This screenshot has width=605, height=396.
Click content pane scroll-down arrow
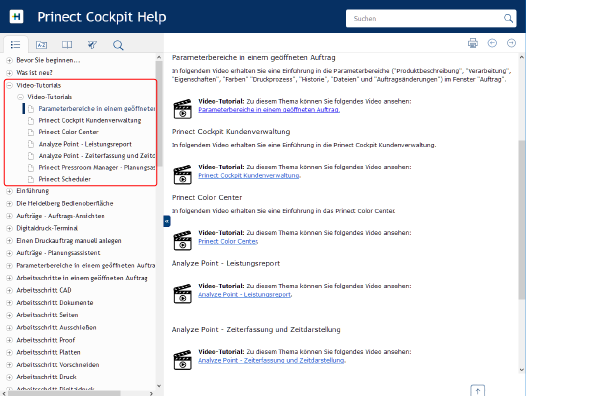522,370
